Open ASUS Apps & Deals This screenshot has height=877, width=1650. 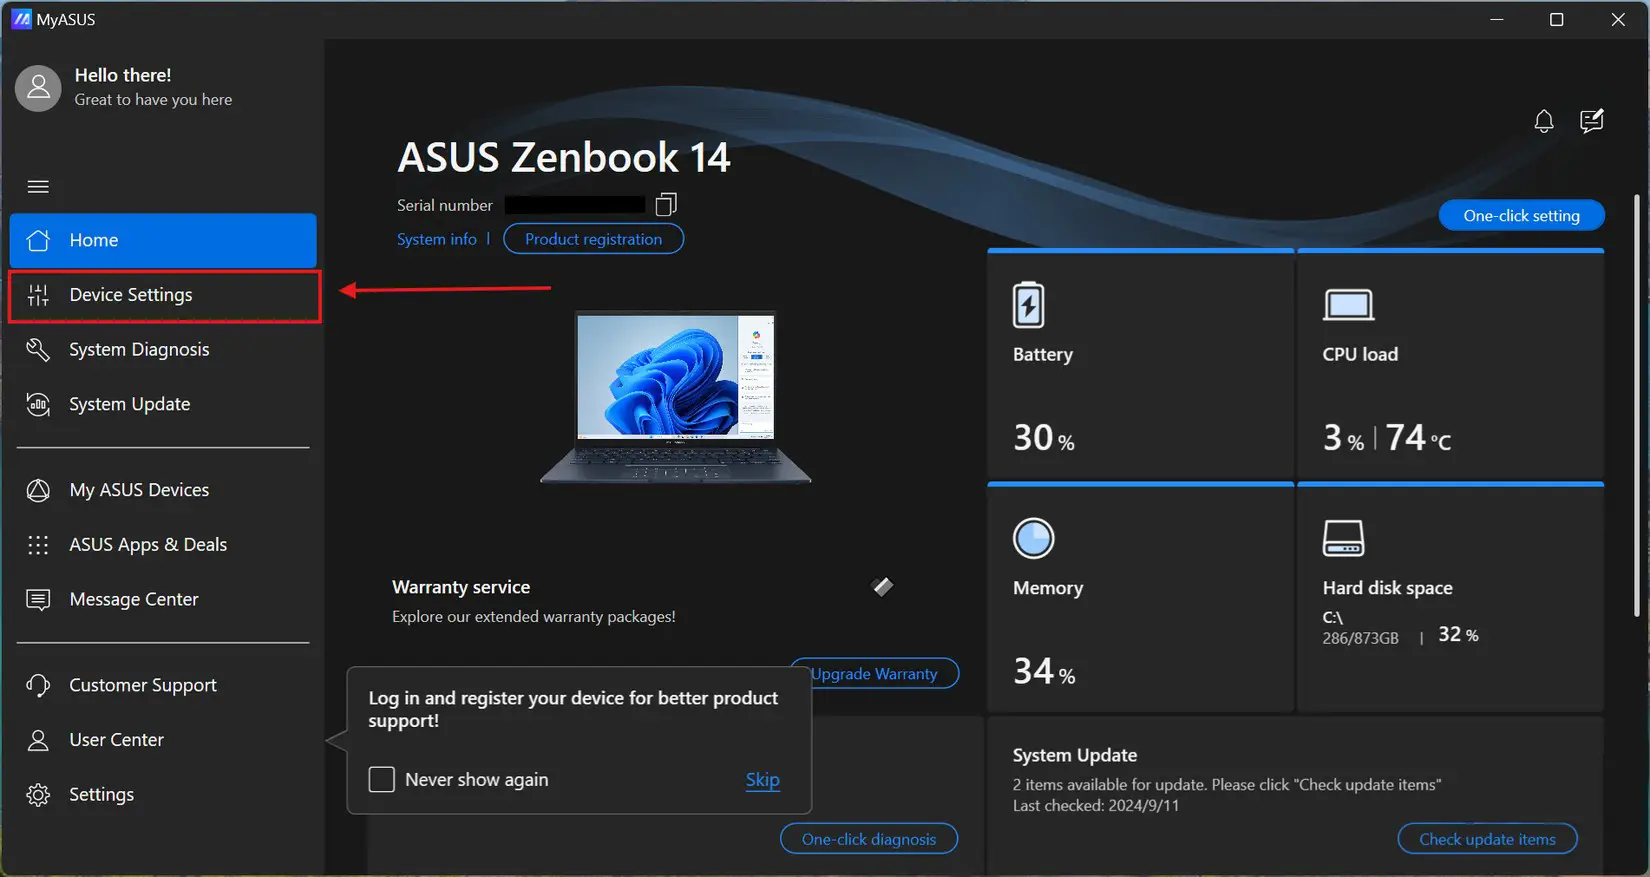point(163,545)
